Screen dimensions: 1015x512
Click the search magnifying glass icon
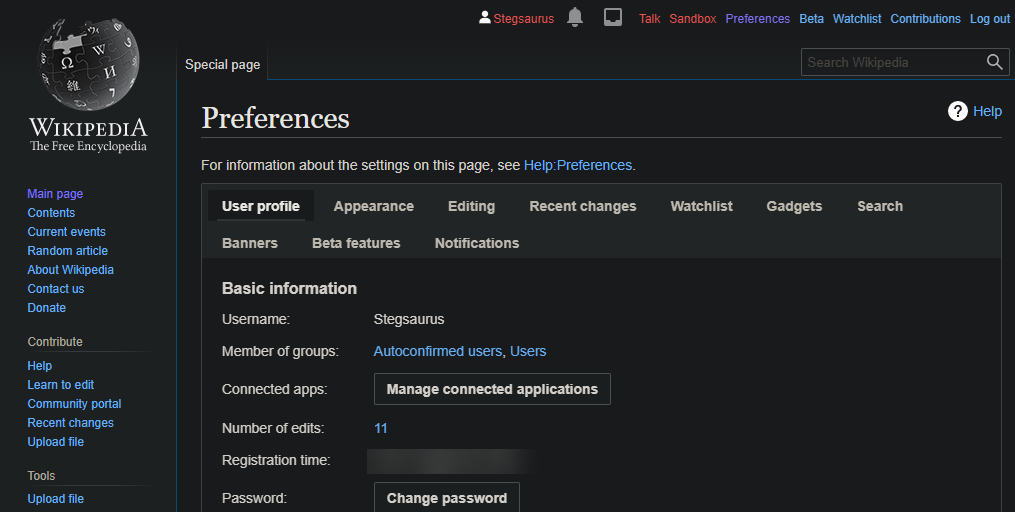click(994, 62)
